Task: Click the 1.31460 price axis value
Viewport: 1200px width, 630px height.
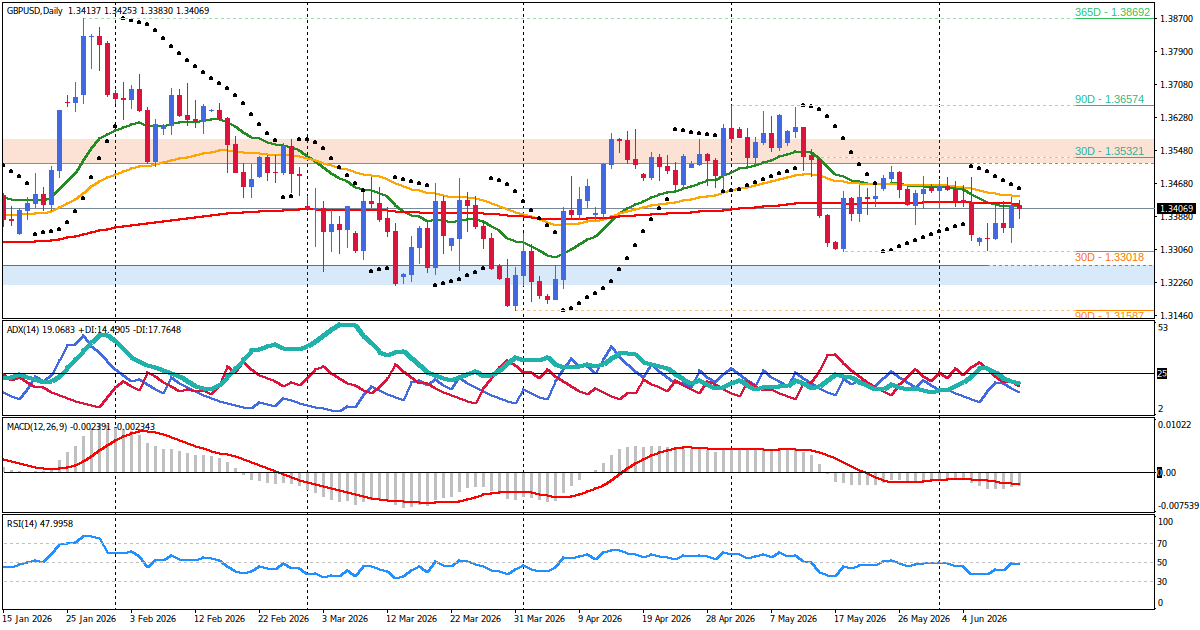Action: [x=1174, y=316]
